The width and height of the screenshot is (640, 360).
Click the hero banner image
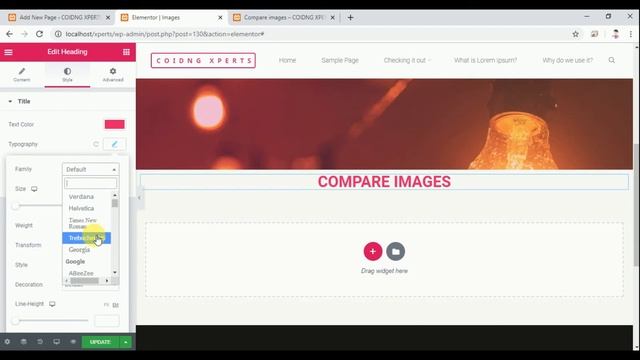tap(384, 124)
